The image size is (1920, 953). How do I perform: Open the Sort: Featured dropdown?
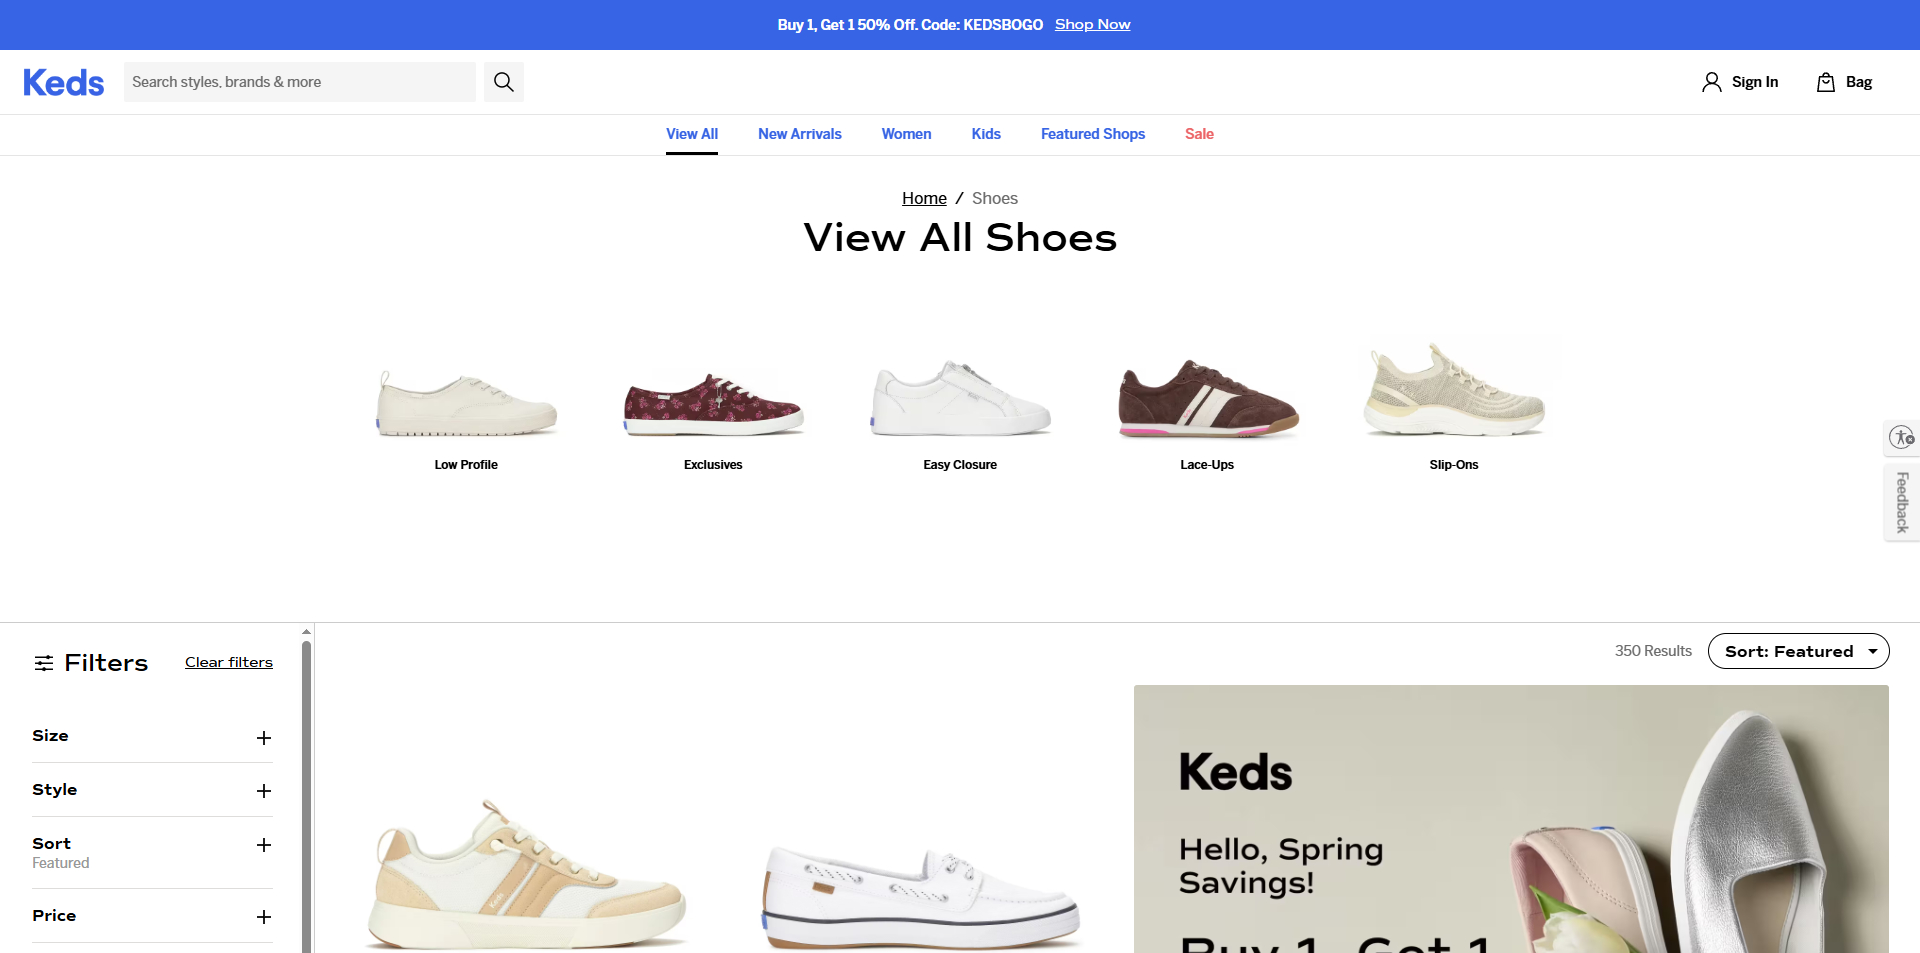tap(1797, 651)
